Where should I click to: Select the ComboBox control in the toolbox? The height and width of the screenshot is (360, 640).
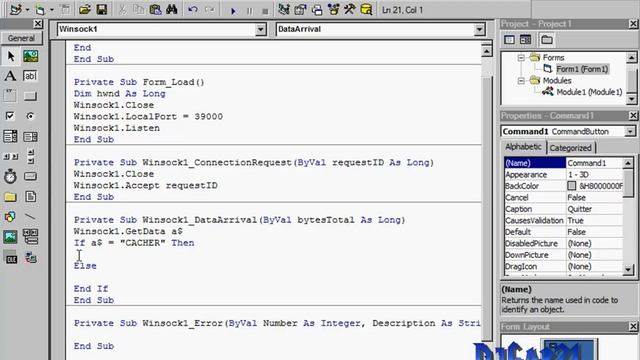pyautogui.click(x=11, y=136)
